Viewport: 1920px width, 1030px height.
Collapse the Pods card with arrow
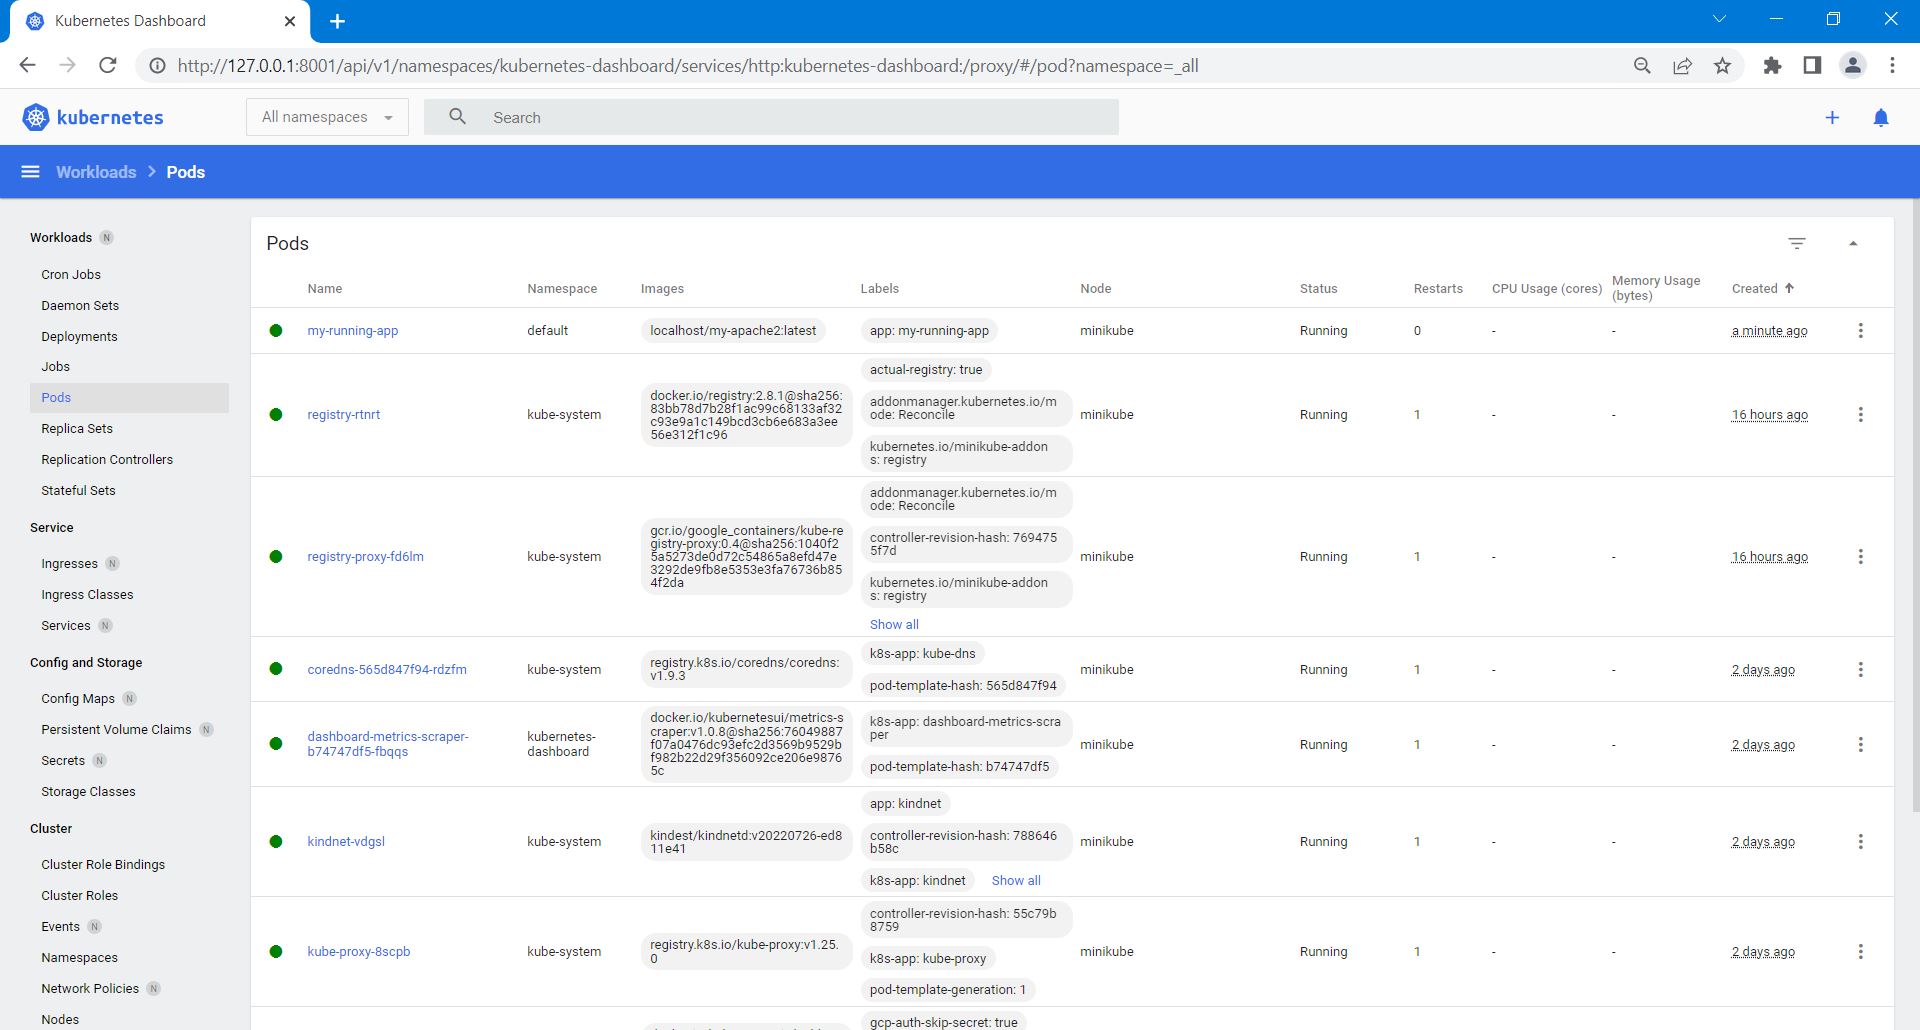tap(1852, 244)
